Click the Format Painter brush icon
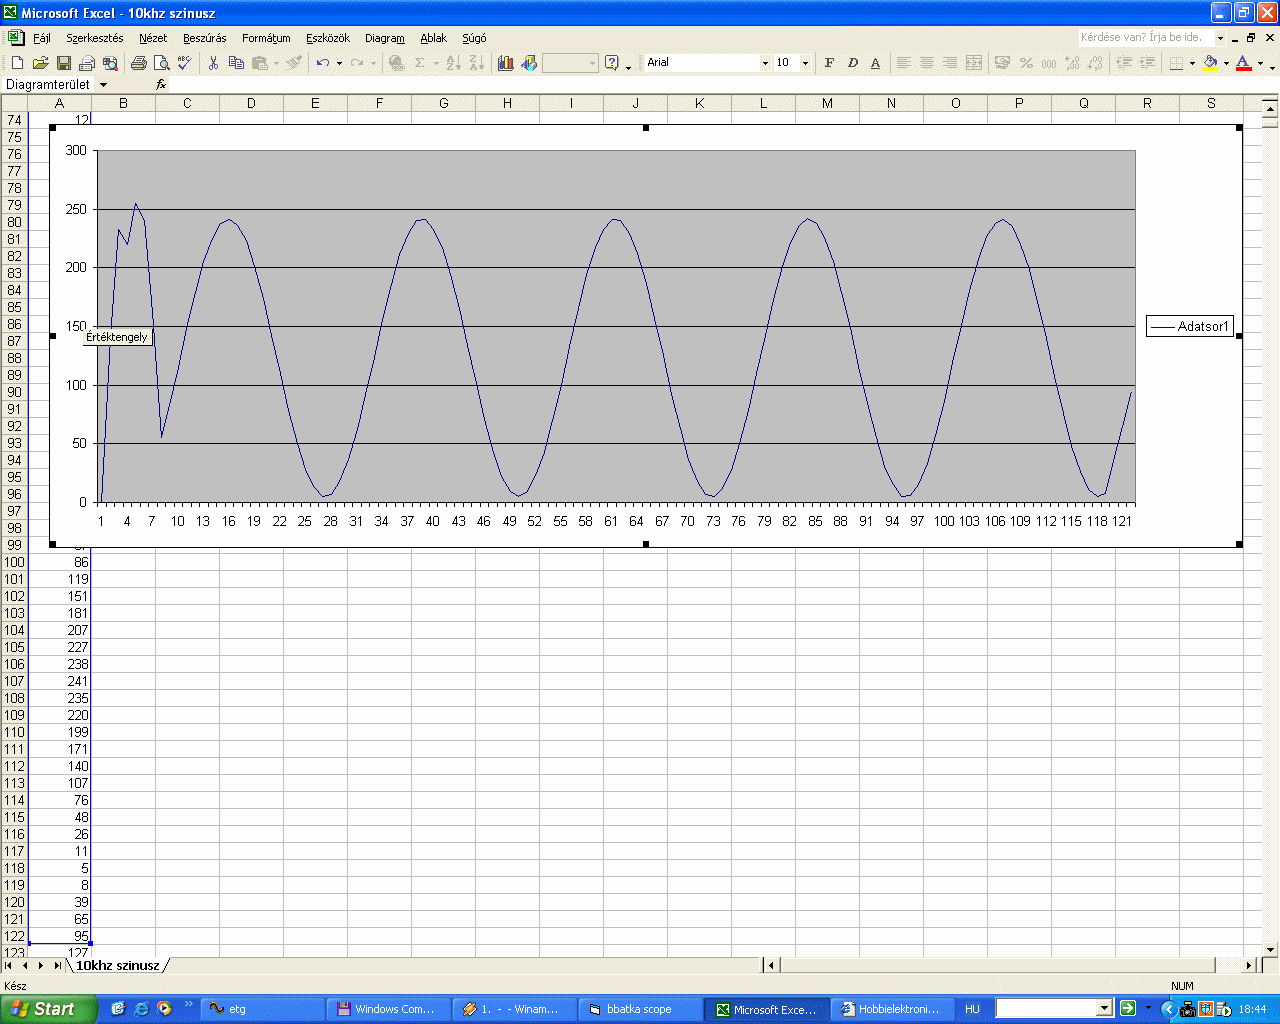Screen dimensions: 1280x1024 pos(294,63)
